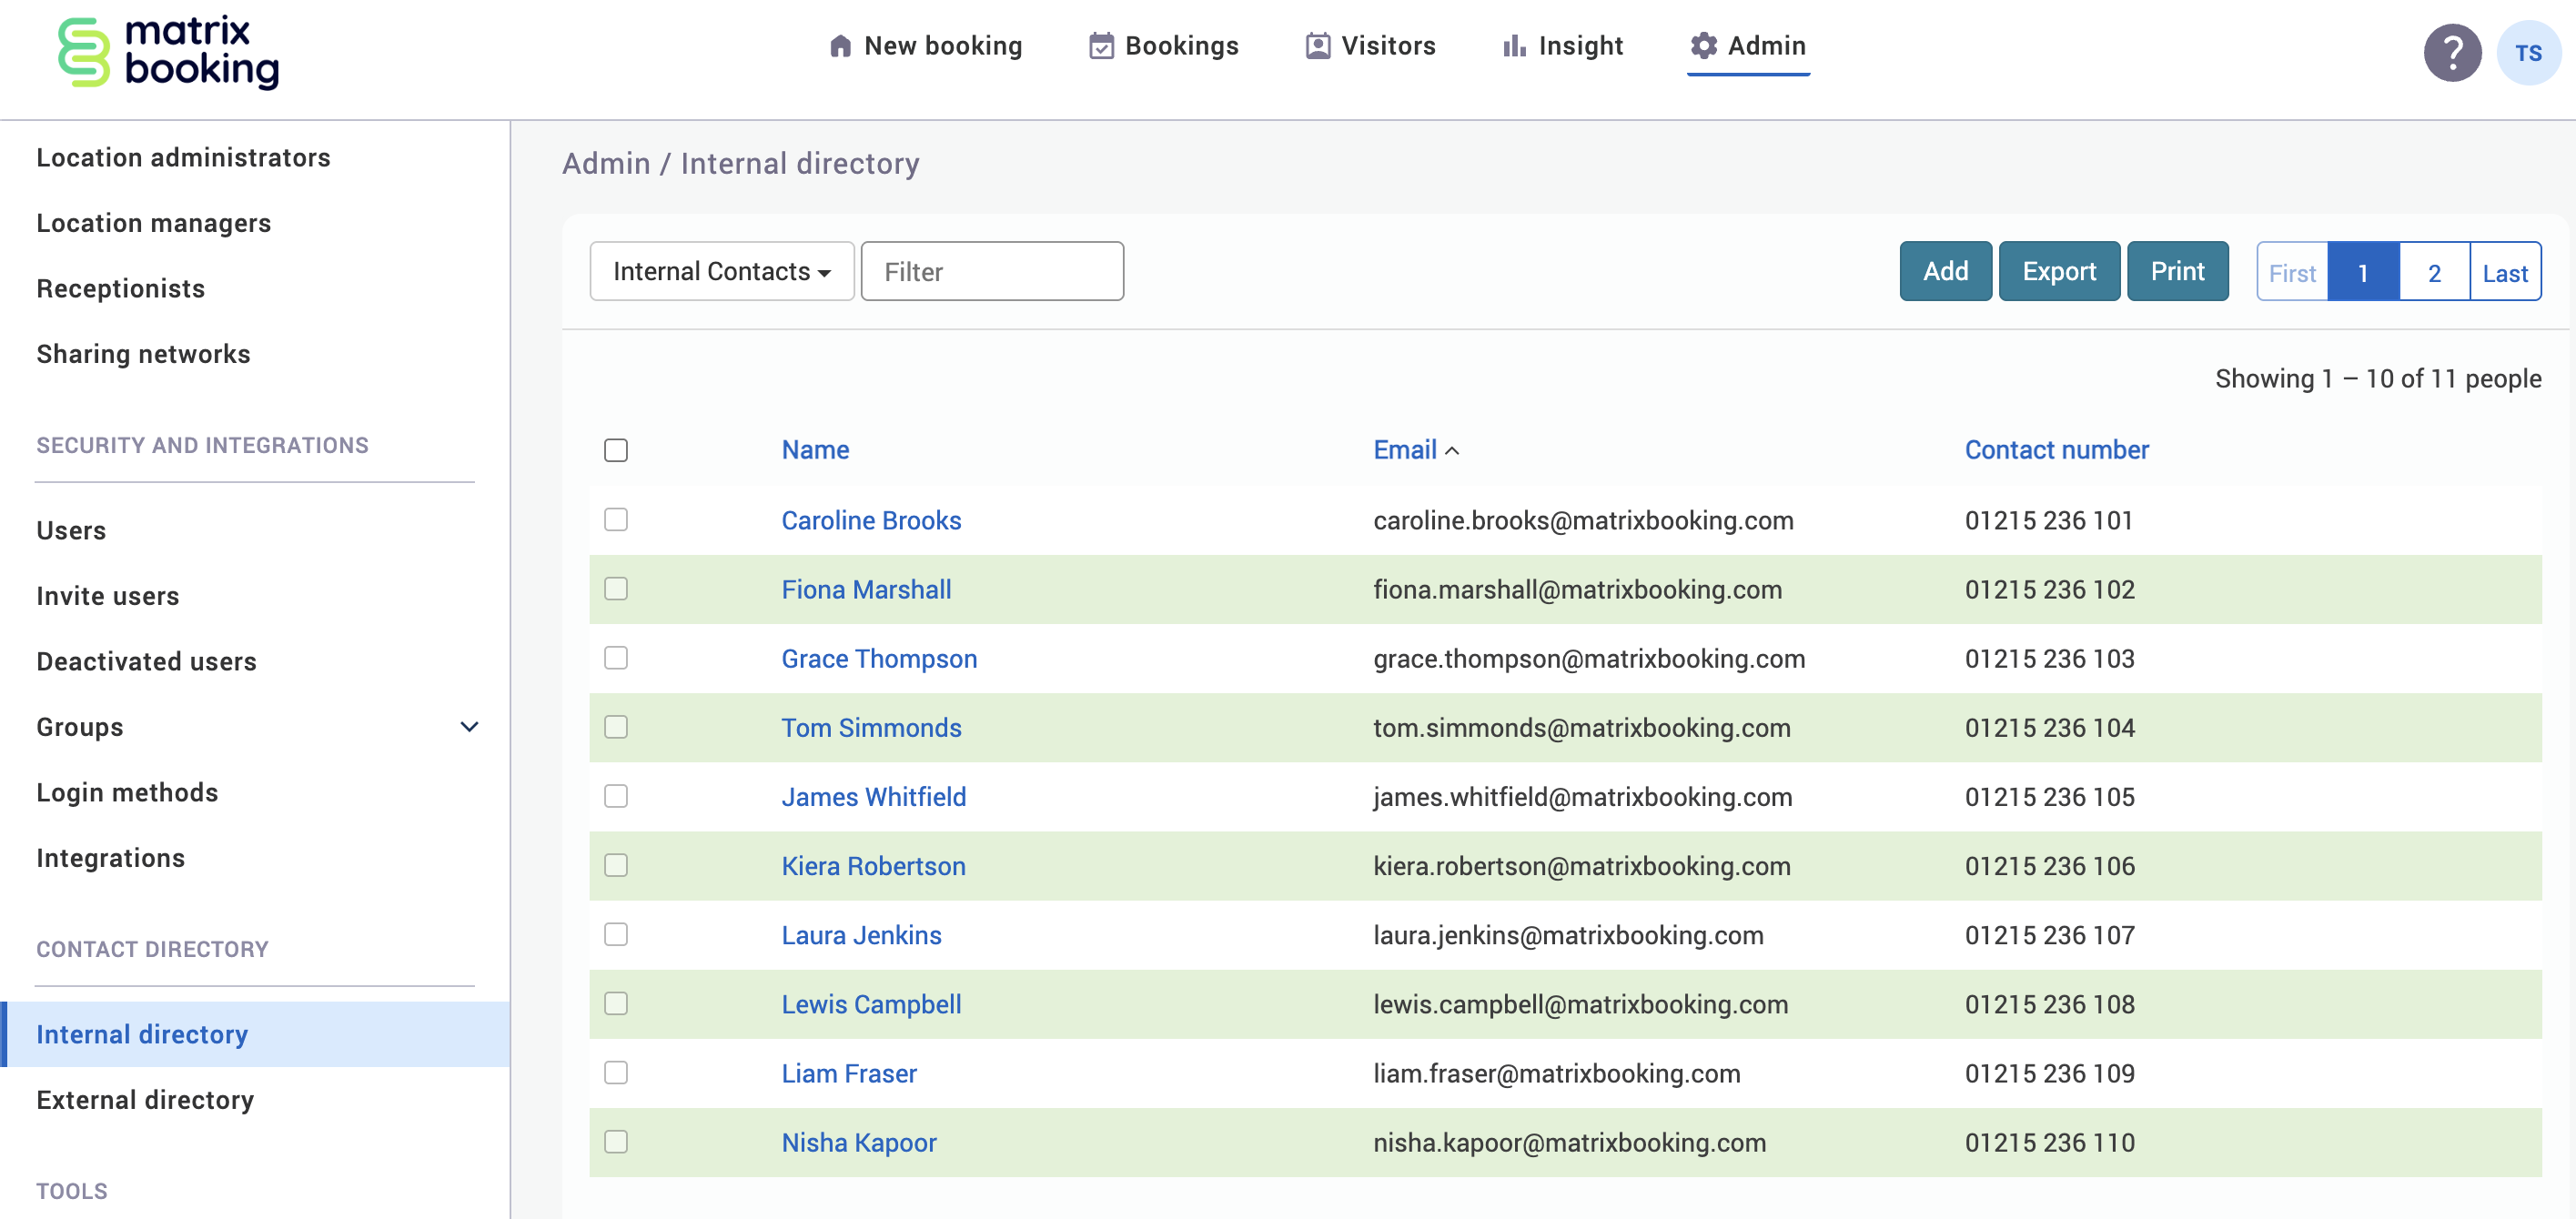
Task: Open External directory in sidebar
Action: point(145,1099)
